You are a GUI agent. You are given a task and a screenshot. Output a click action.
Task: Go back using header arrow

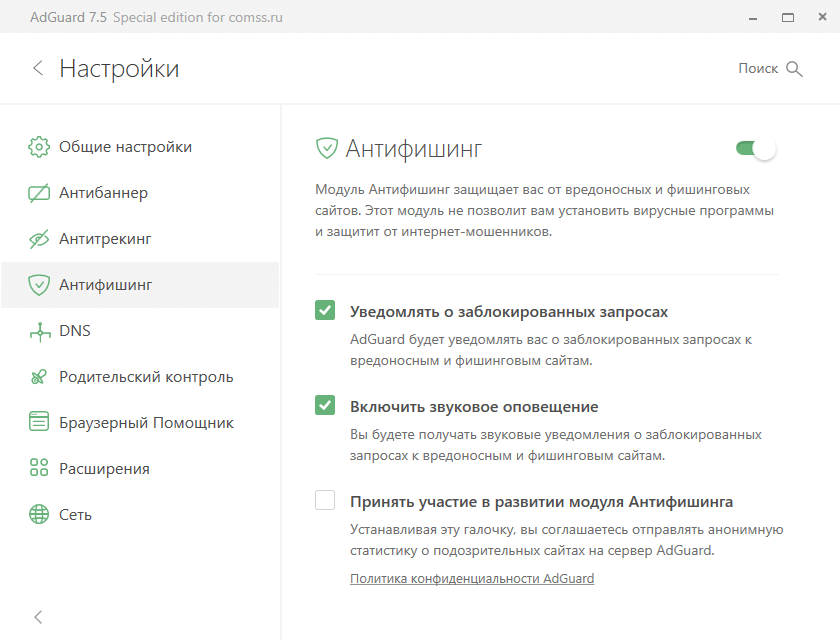pyautogui.click(x=38, y=68)
